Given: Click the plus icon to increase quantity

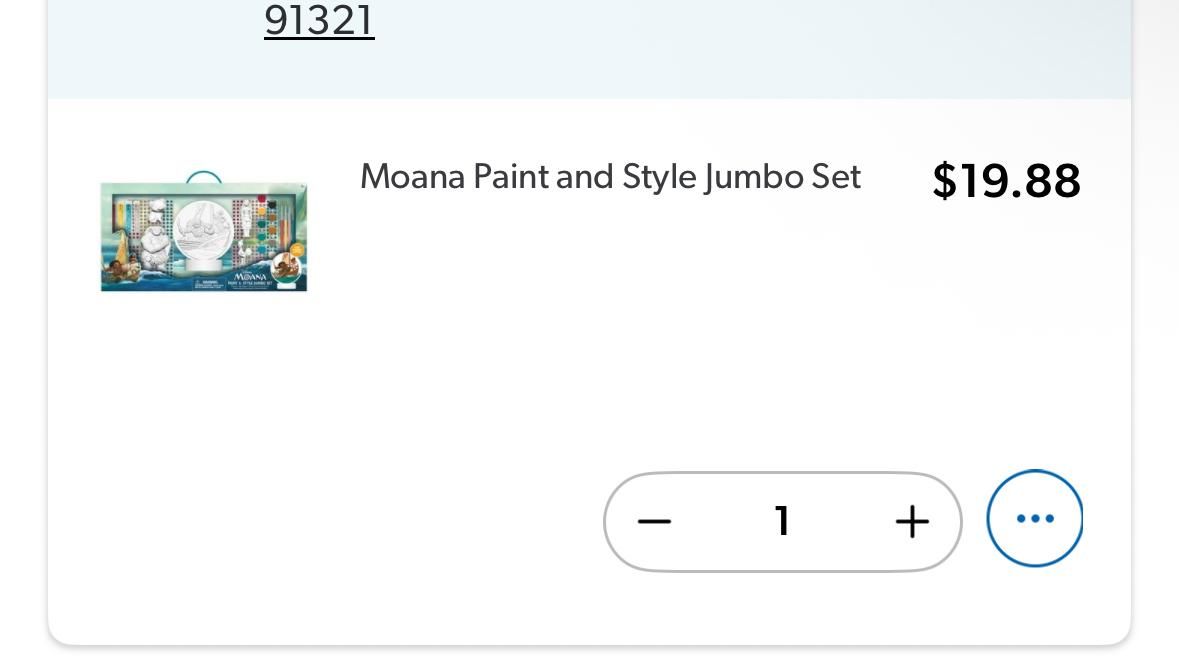Looking at the screenshot, I should pyautogui.click(x=911, y=521).
